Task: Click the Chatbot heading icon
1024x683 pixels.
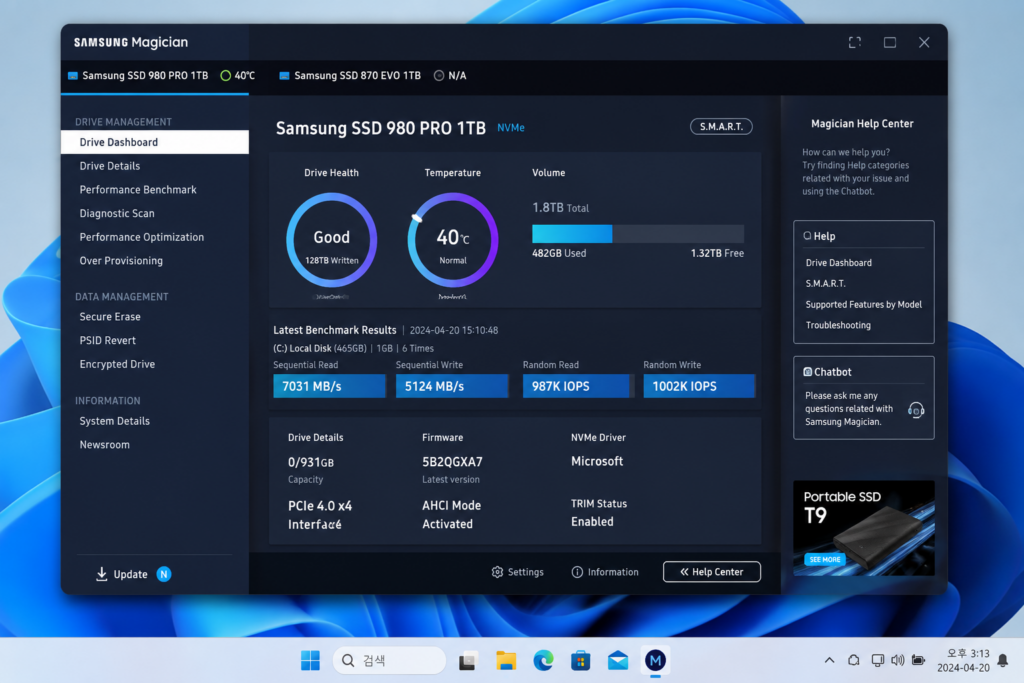Action: [x=807, y=372]
